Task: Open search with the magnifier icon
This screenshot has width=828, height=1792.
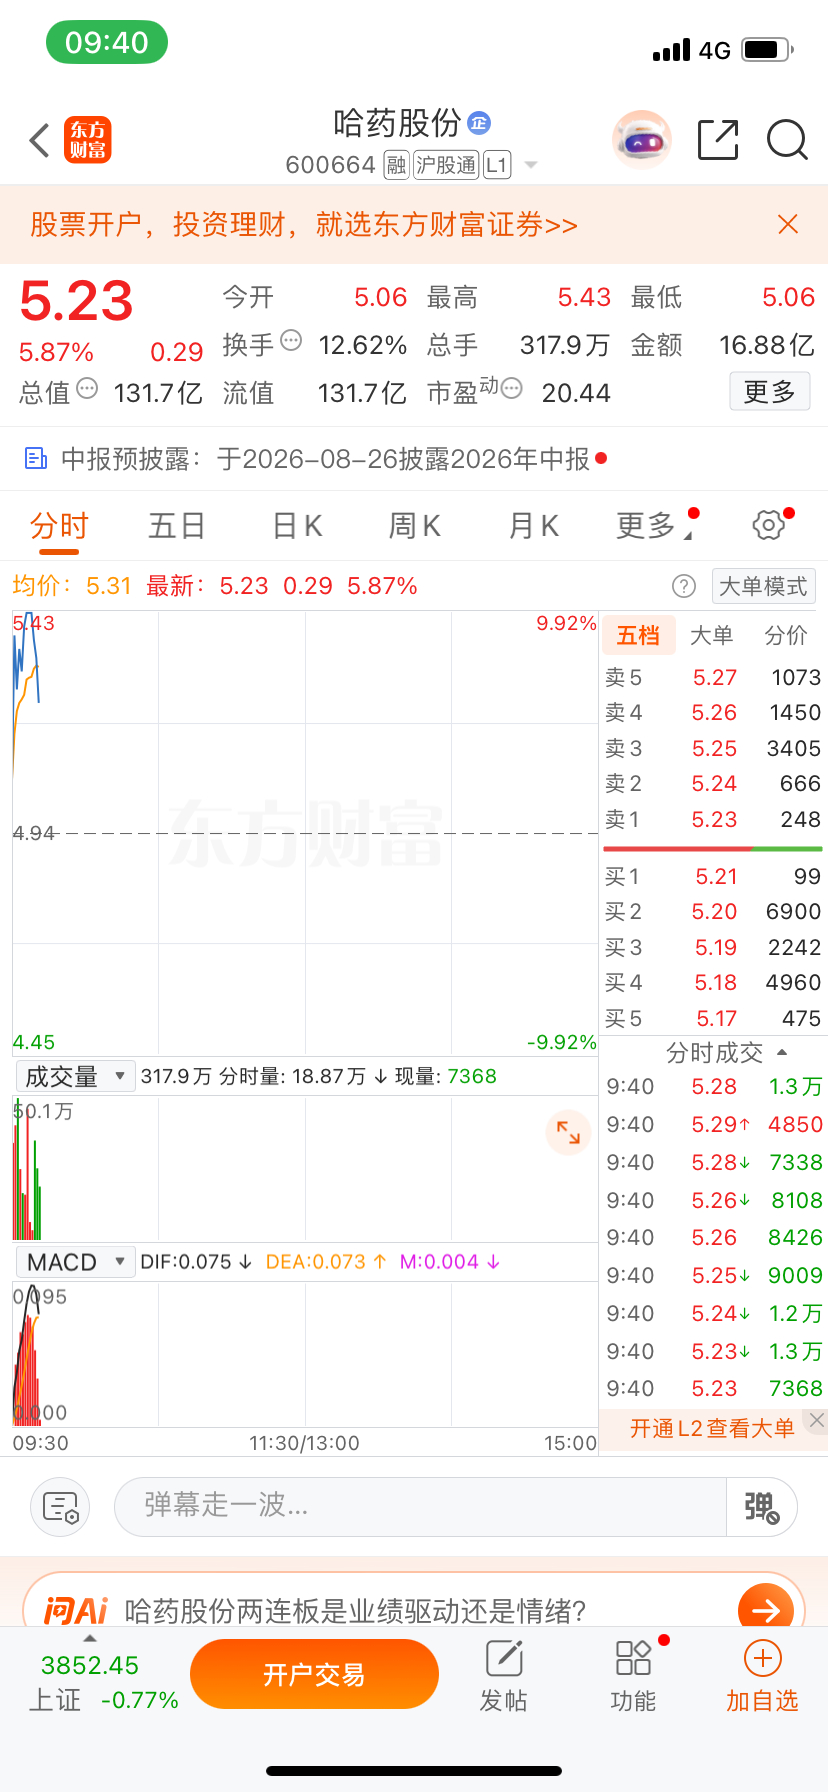Action: click(787, 140)
